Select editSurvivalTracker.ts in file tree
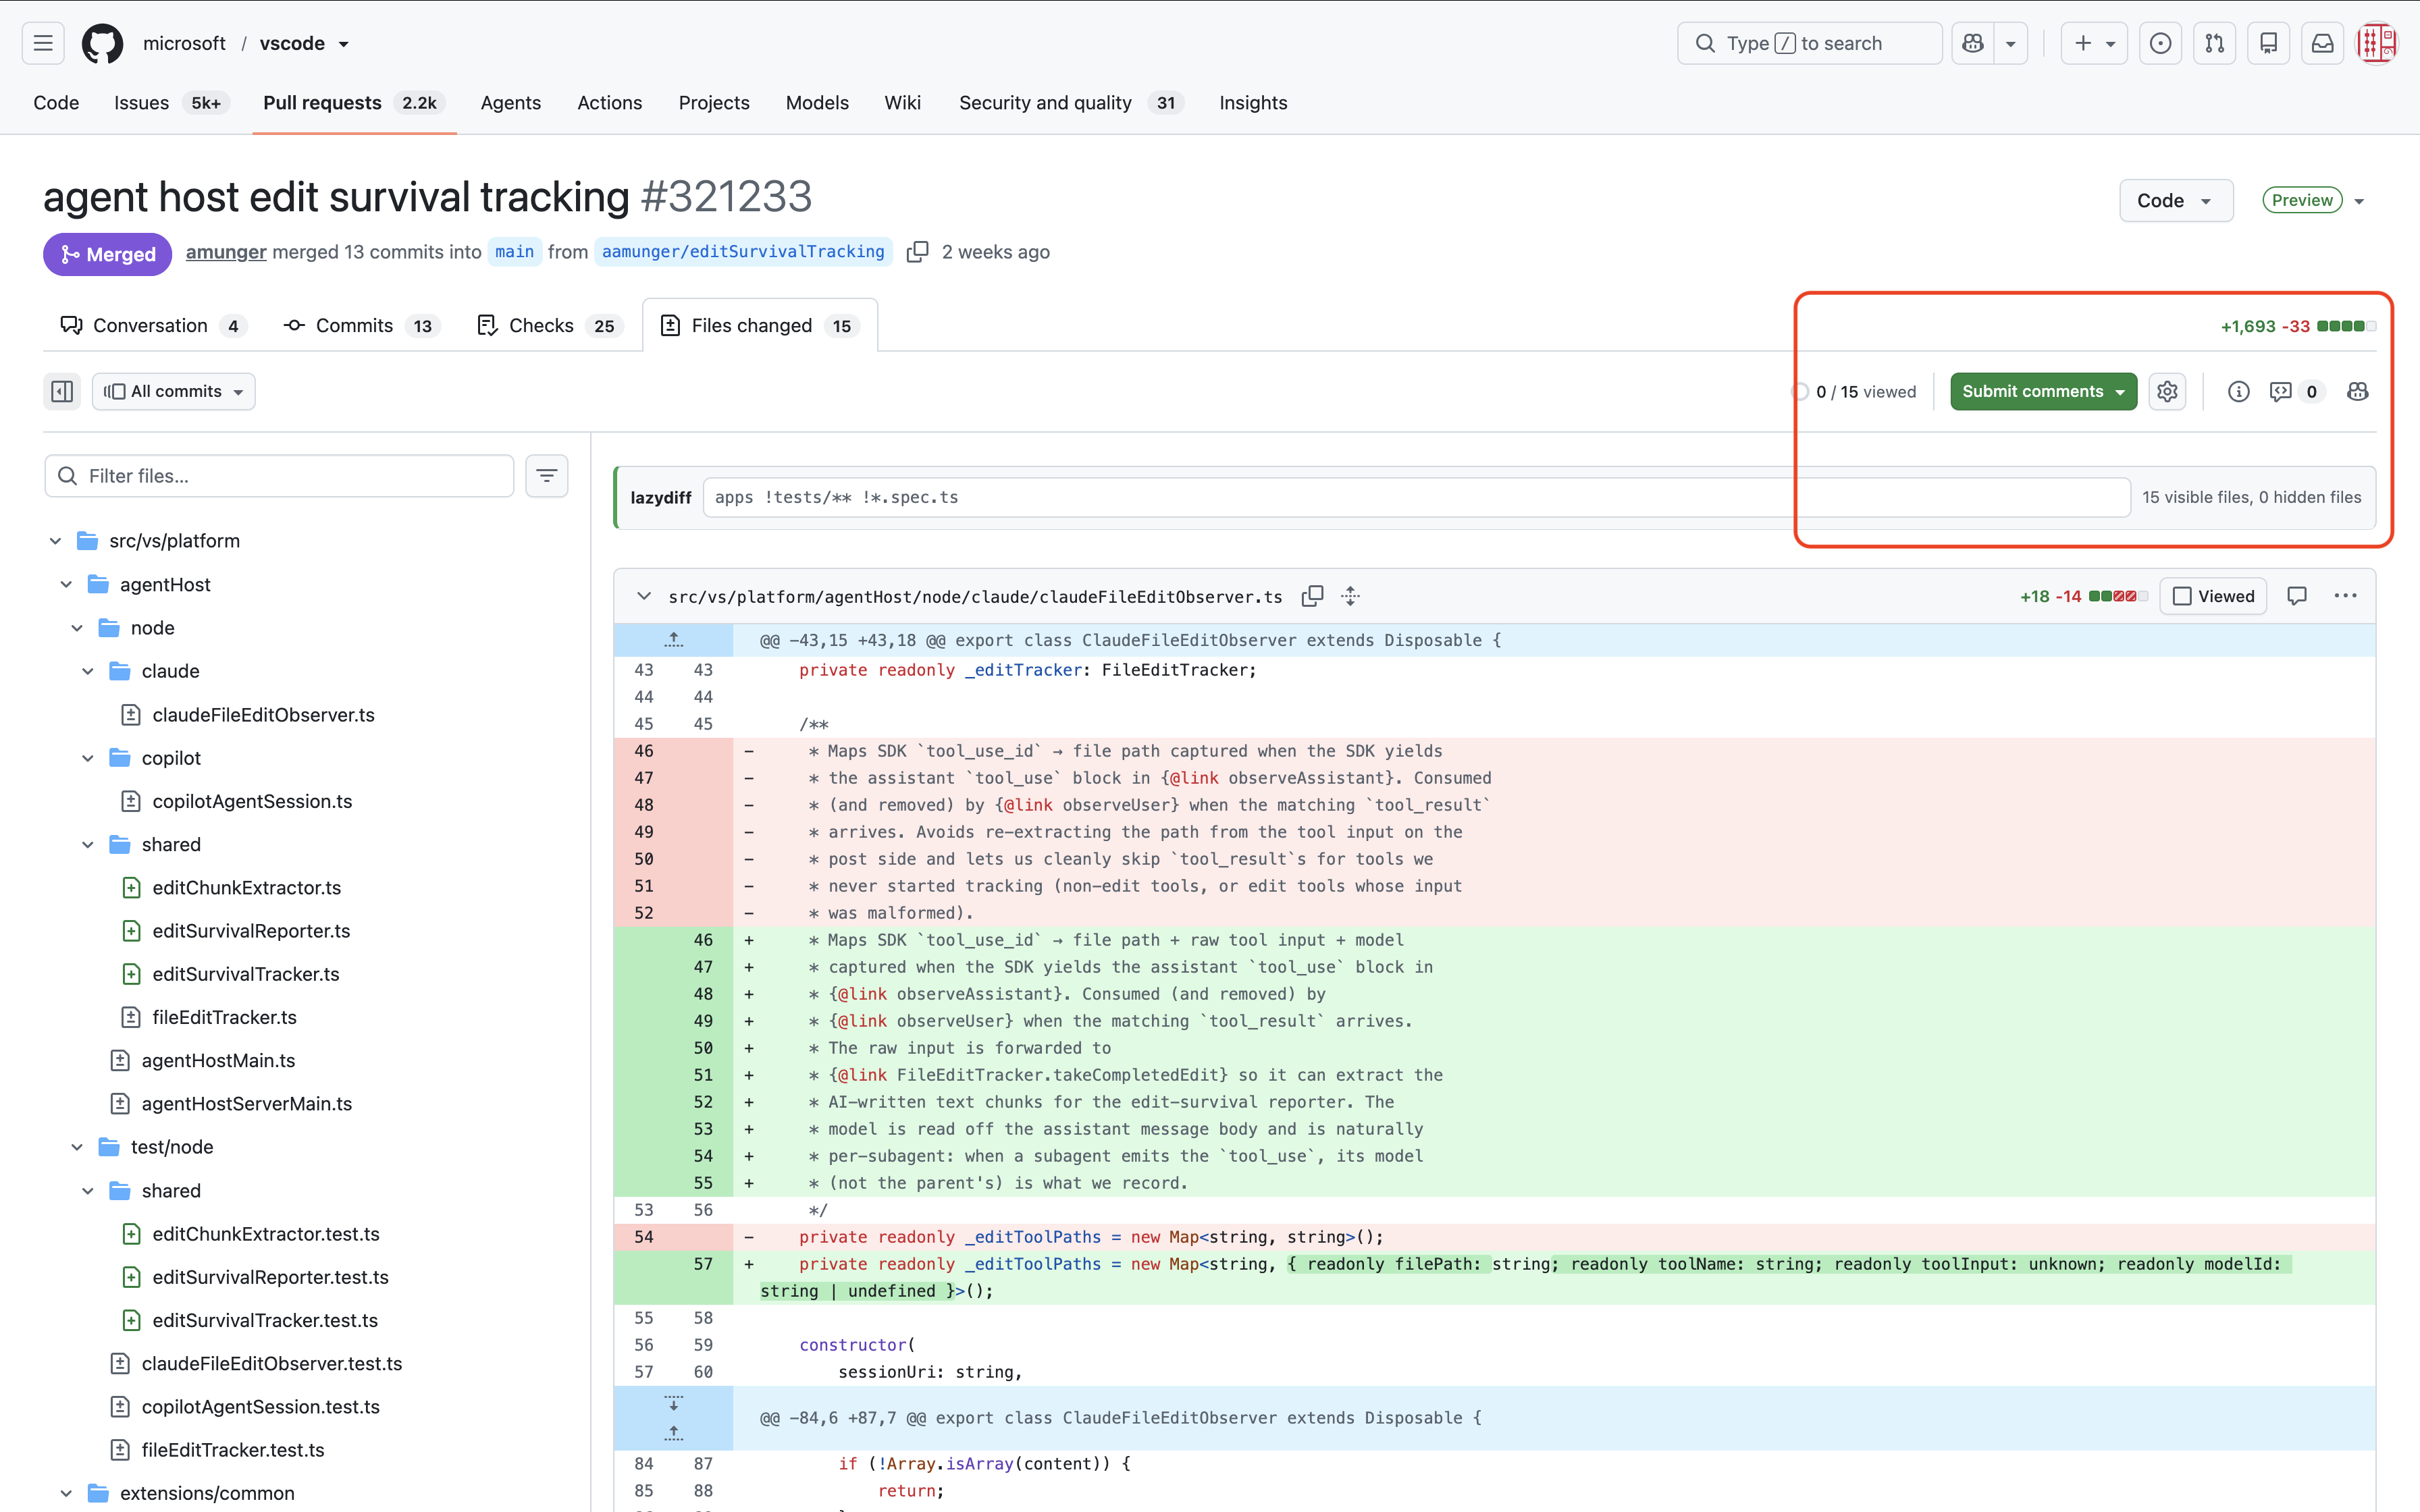2420x1512 pixels. [245, 974]
